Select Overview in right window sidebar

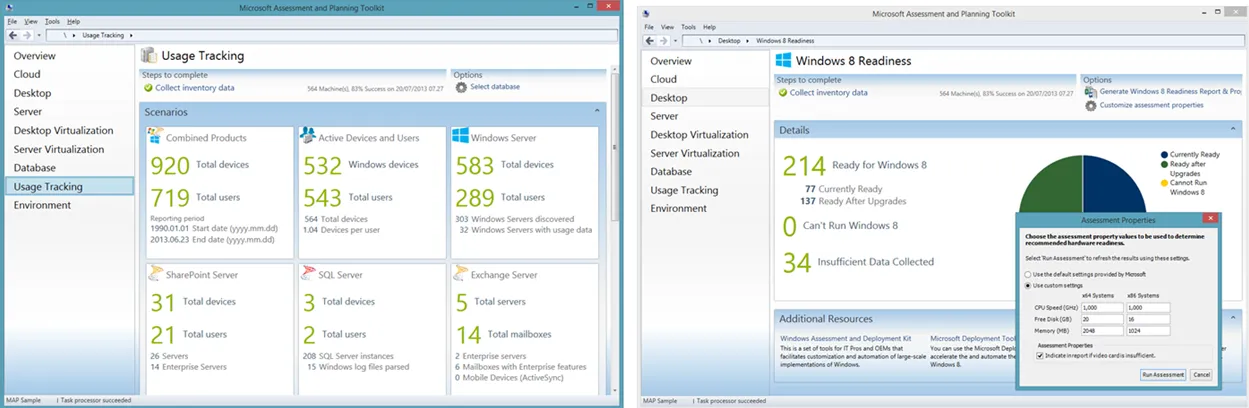click(671, 61)
